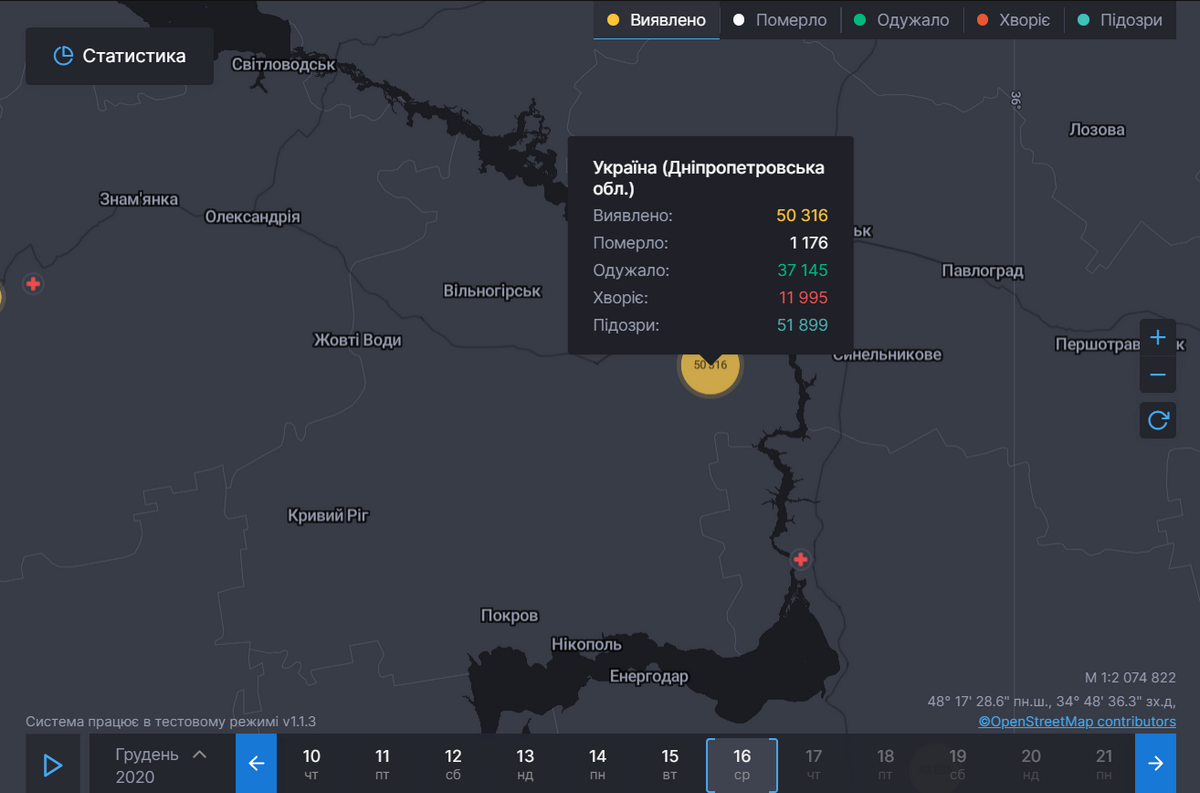Reset map view with the refresh icon
Image resolution: width=1200 pixels, height=793 pixels.
click(1158, 420)
